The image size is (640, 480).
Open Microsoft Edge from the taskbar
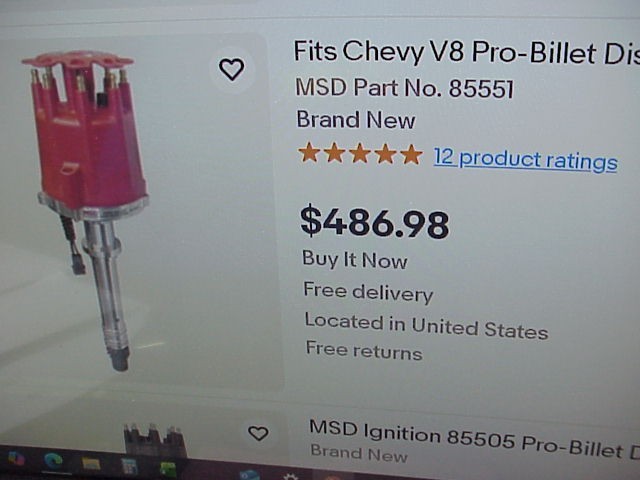click(53, 461)
